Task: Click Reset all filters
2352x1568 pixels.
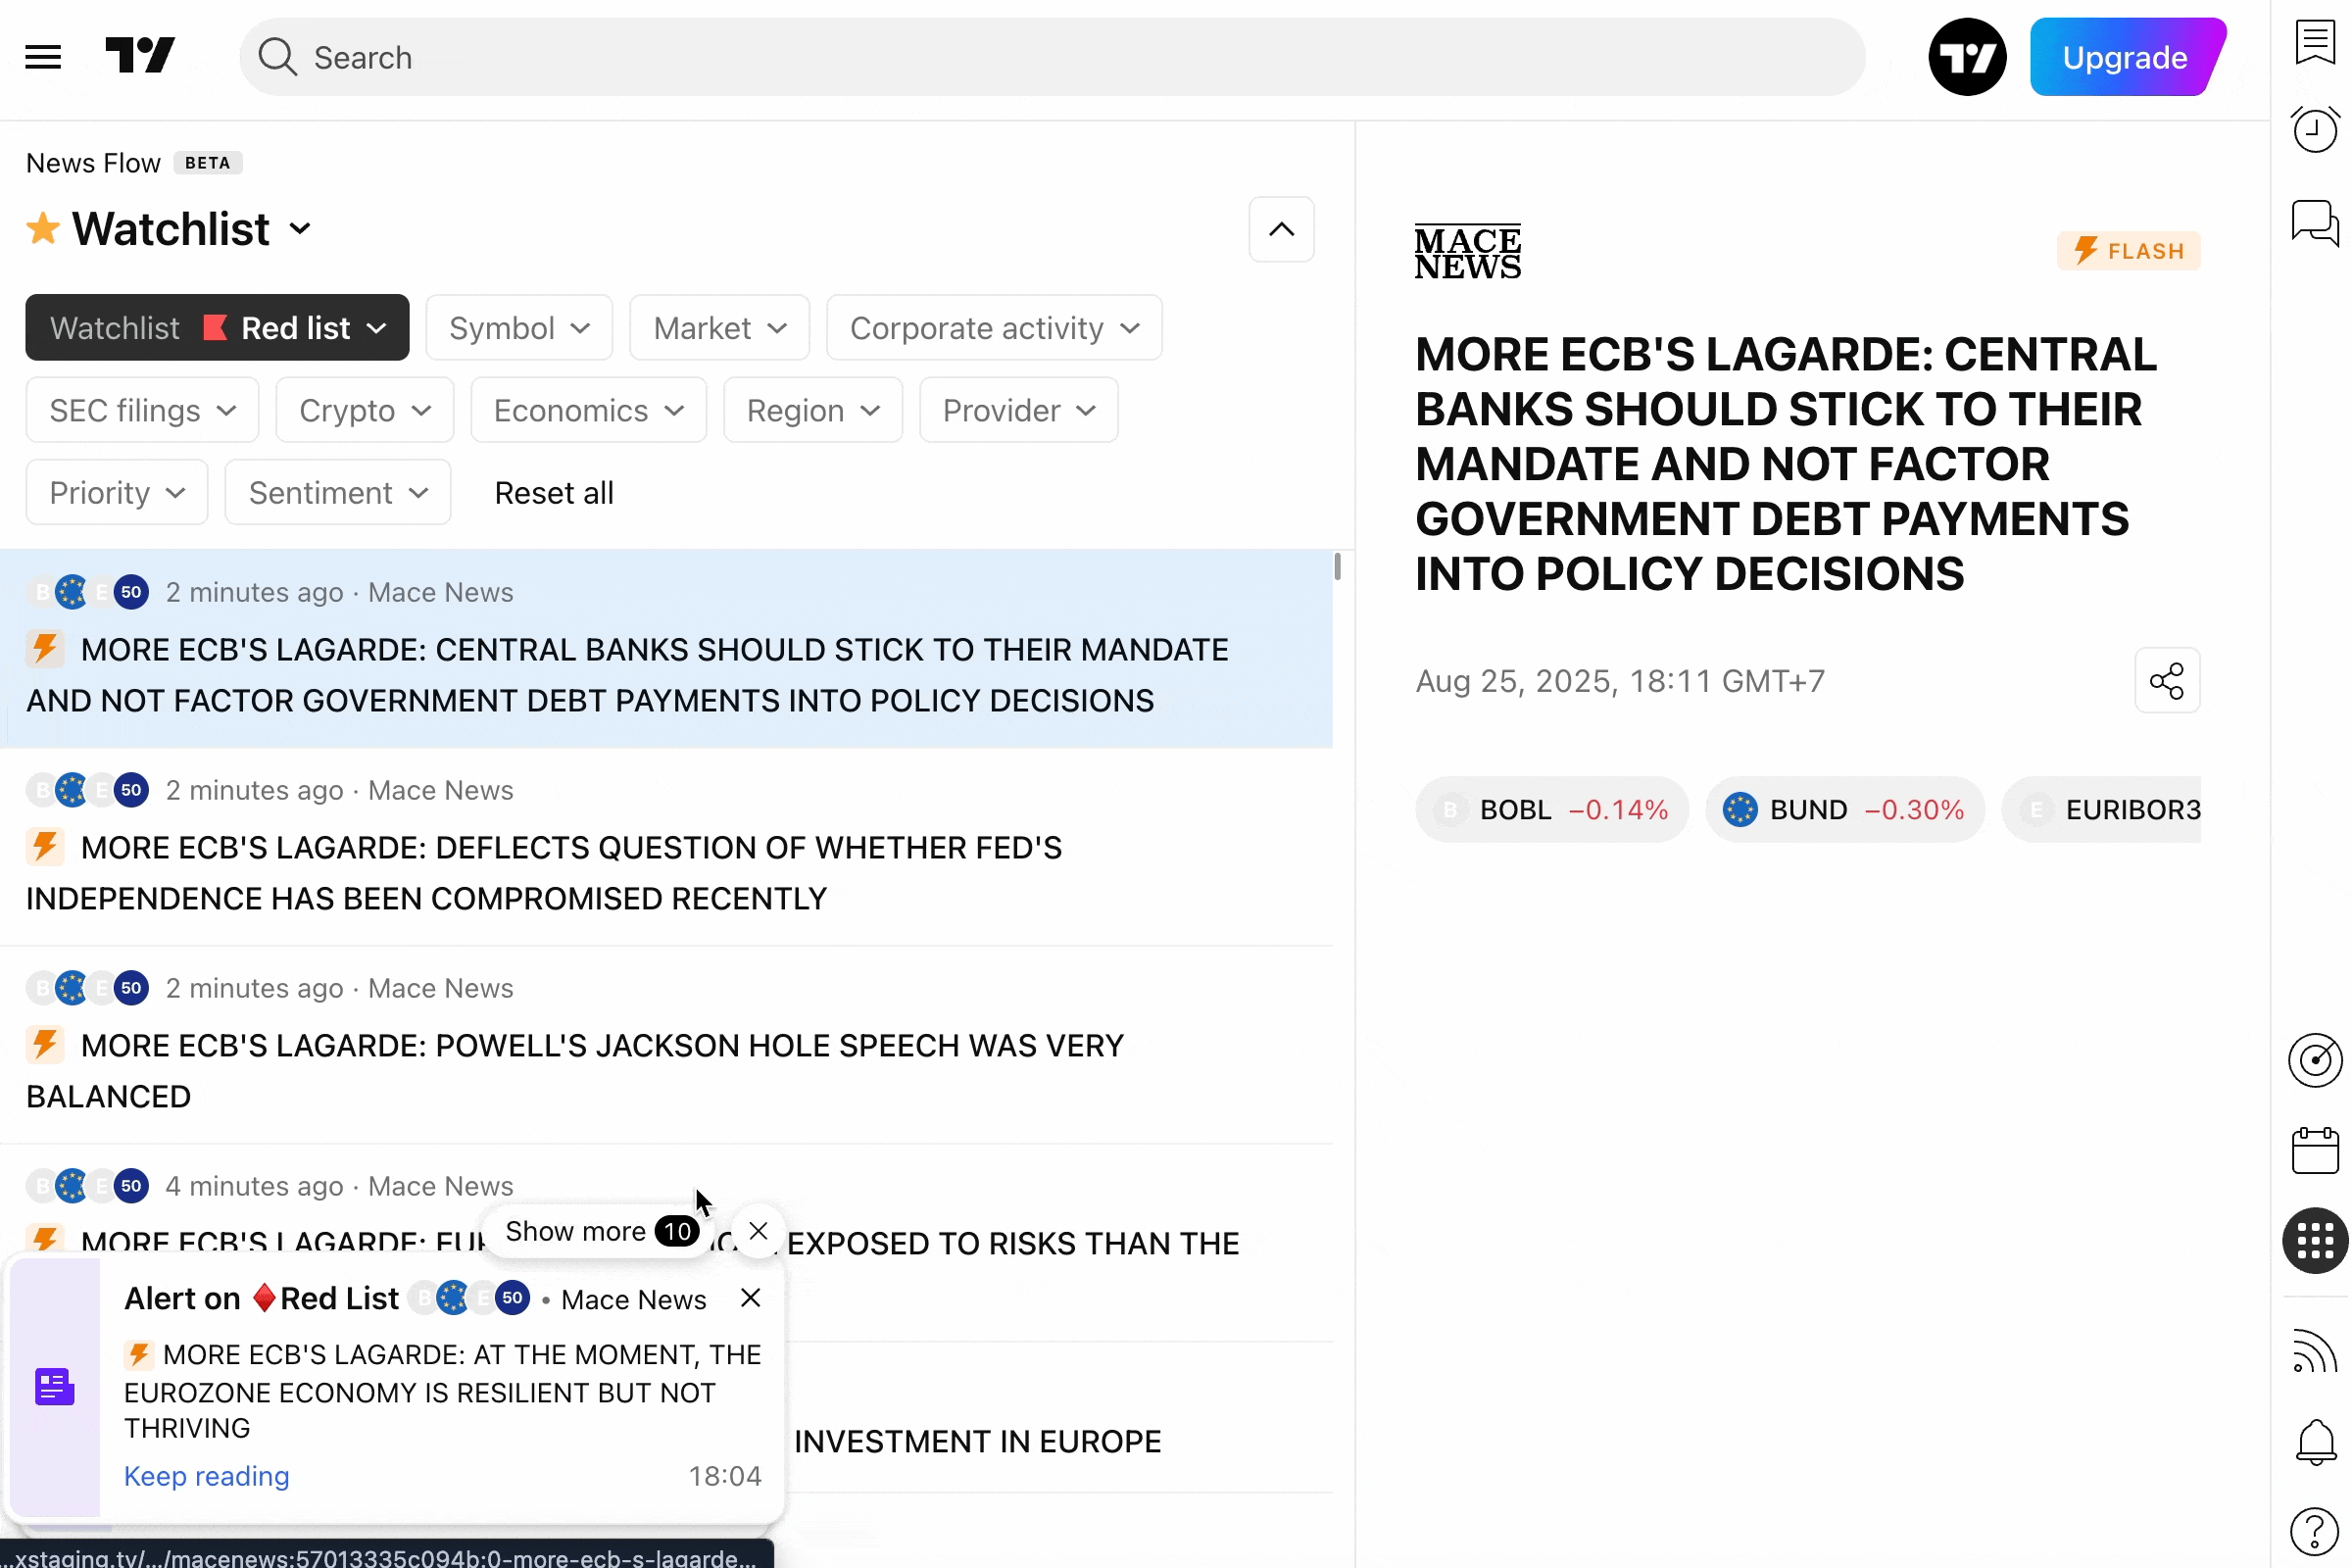Action: tap(554, 493)
